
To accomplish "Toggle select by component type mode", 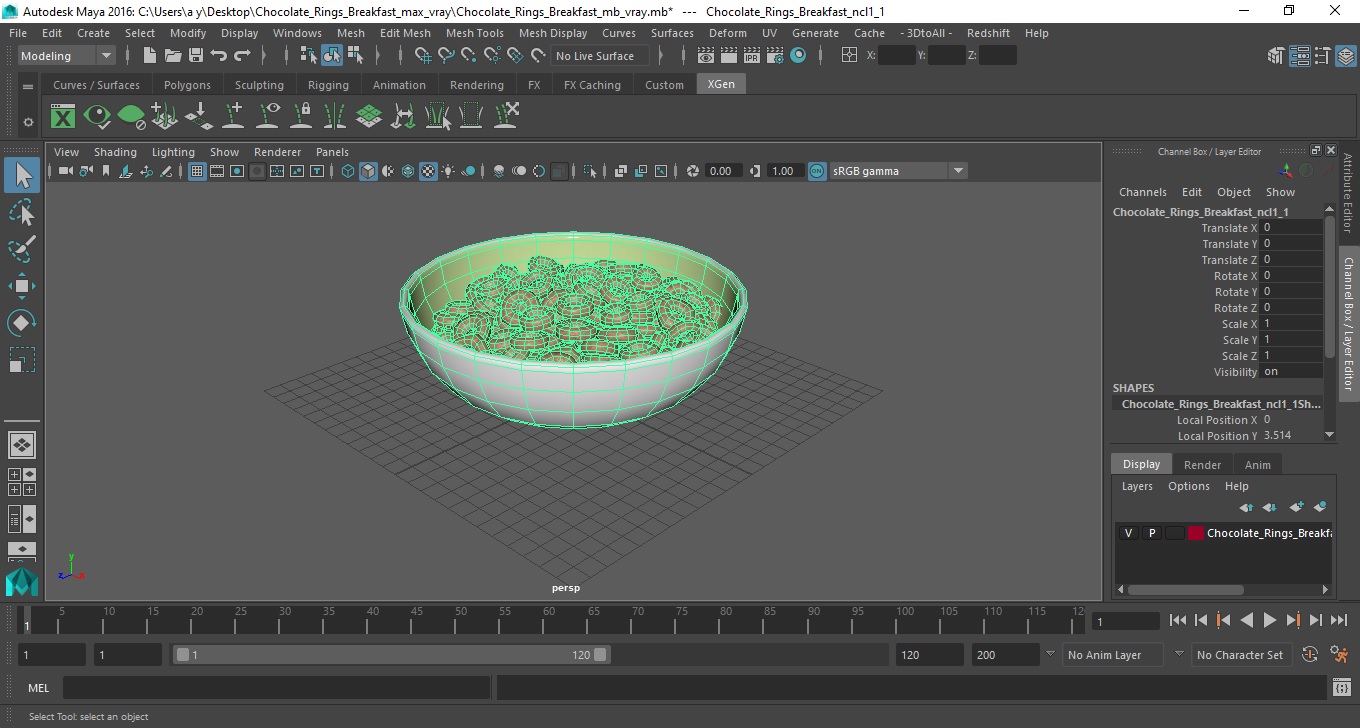I will point(354,56).
